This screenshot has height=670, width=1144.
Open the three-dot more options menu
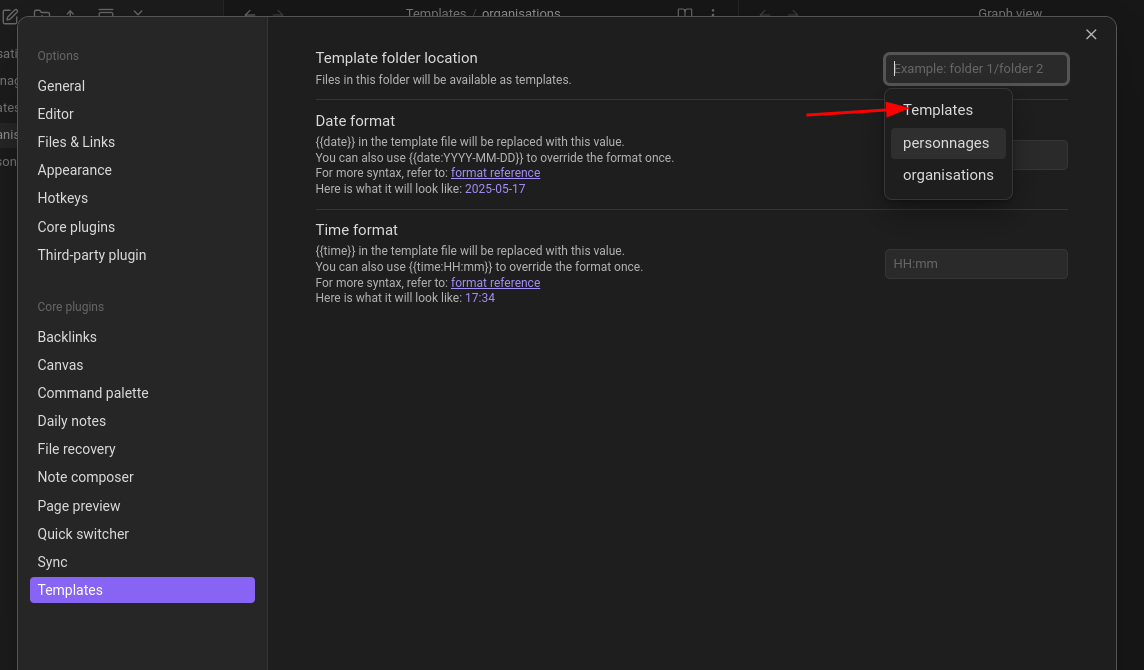pyautogui.click(x=713, y=14)
